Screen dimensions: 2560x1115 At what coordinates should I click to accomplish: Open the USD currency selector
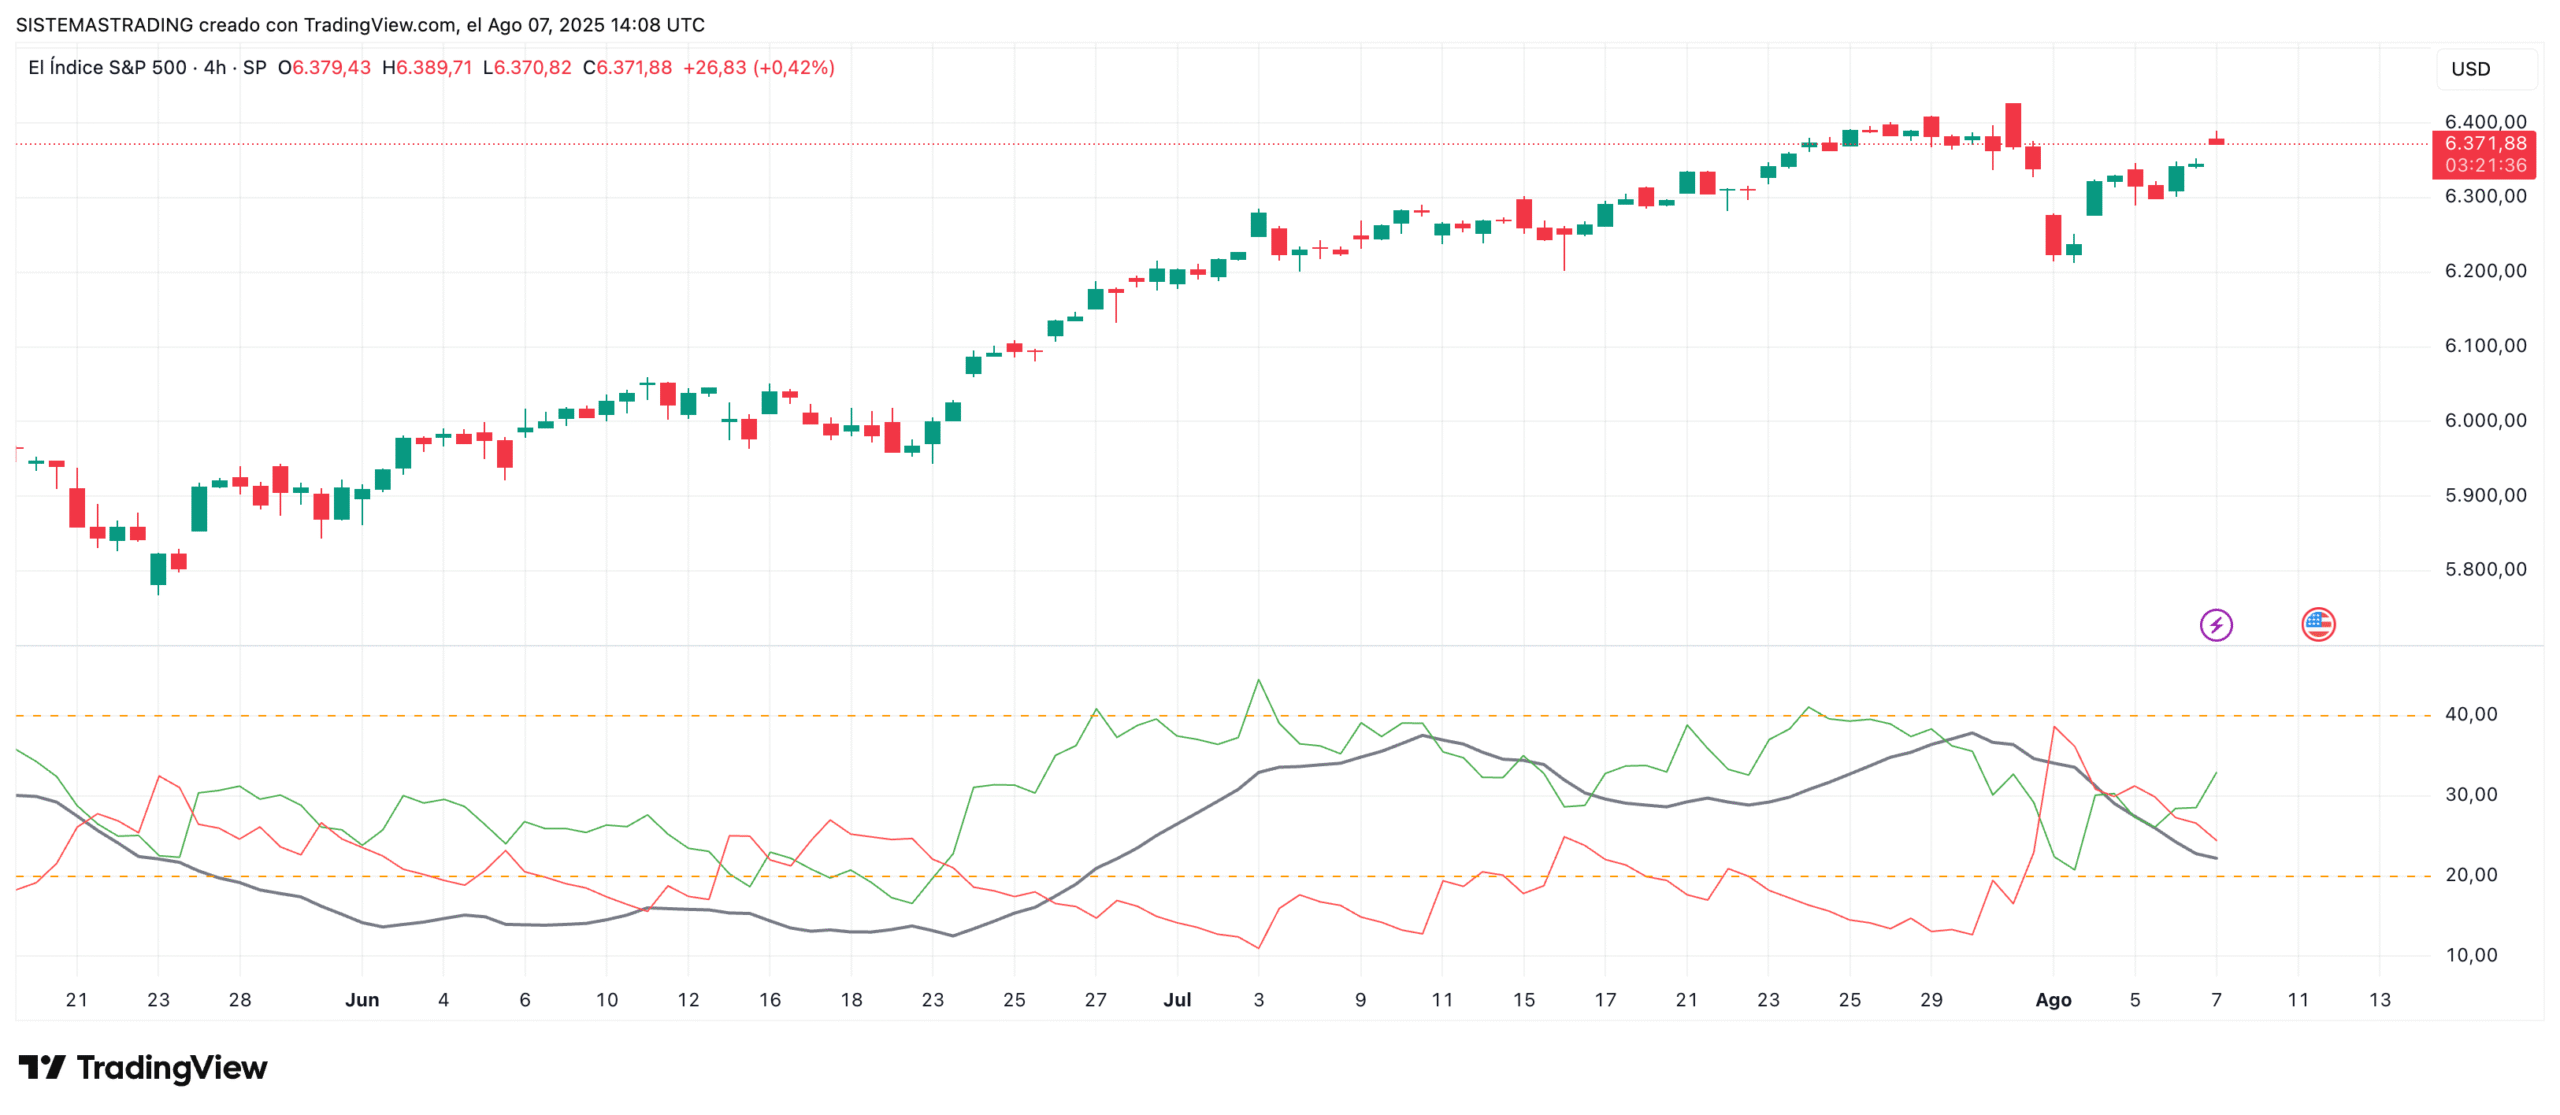click(x=2470, y=69)
